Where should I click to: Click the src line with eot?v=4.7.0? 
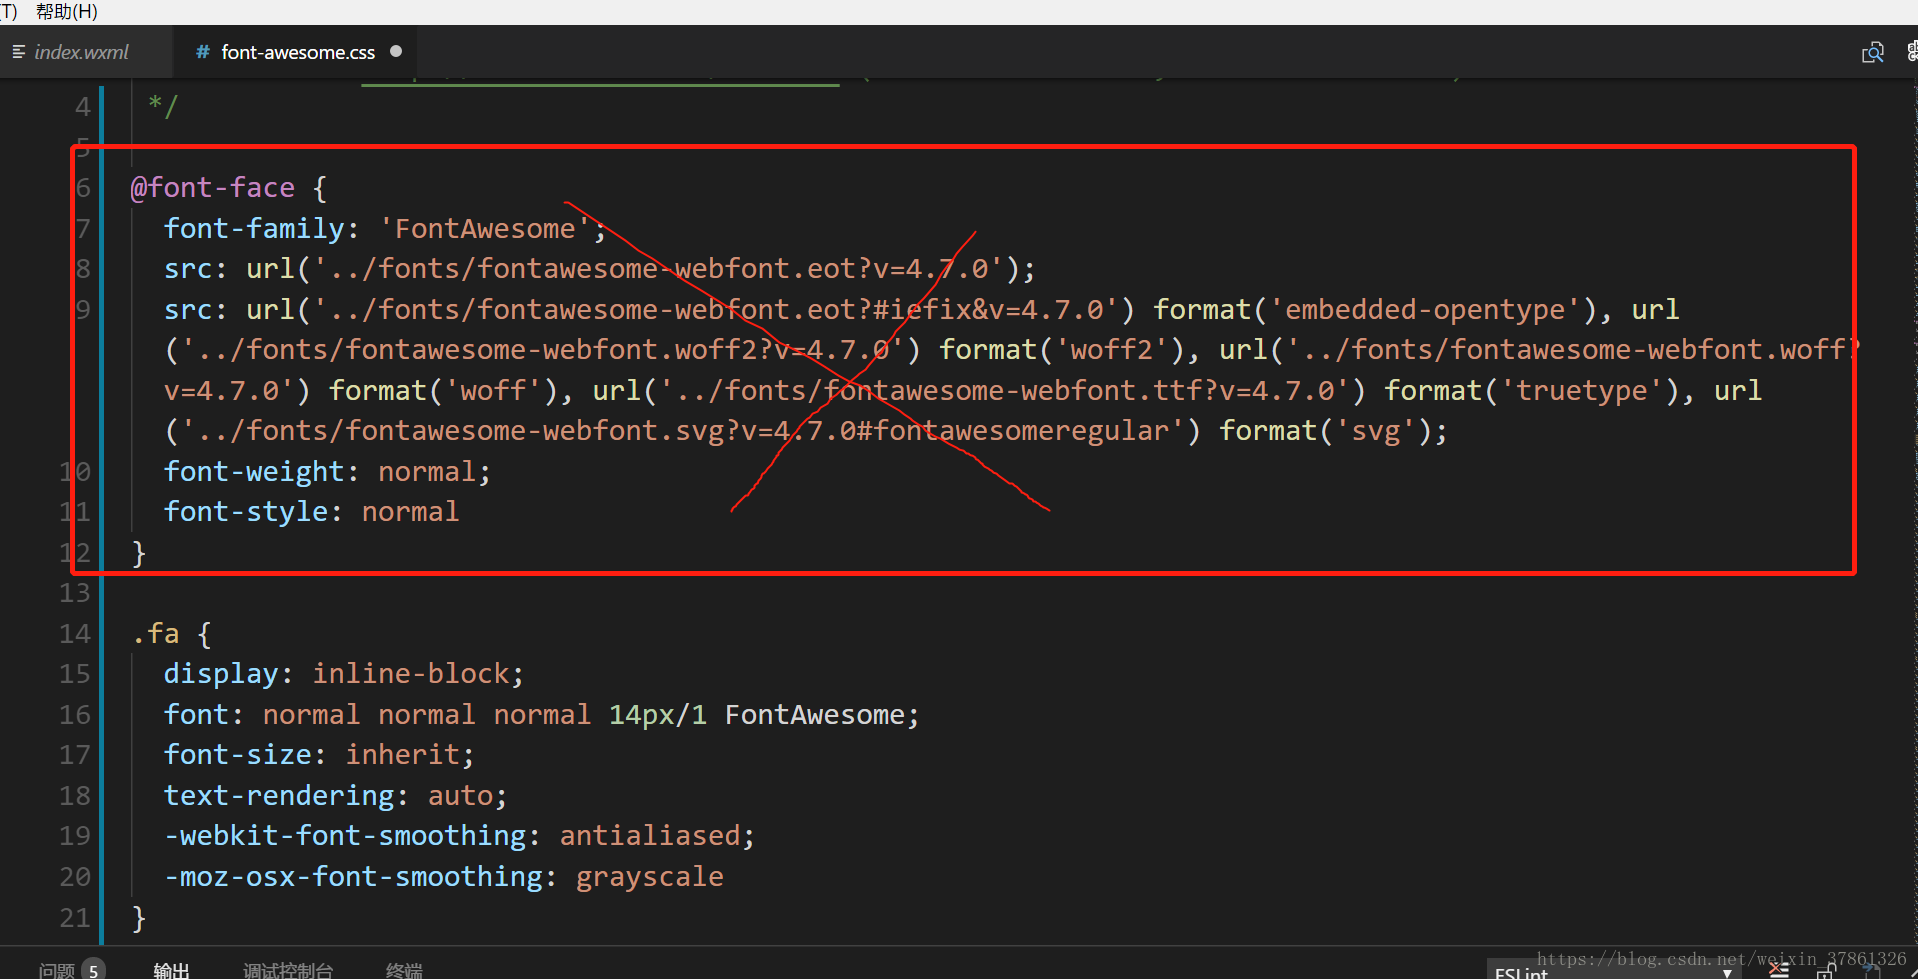point(600,269)
